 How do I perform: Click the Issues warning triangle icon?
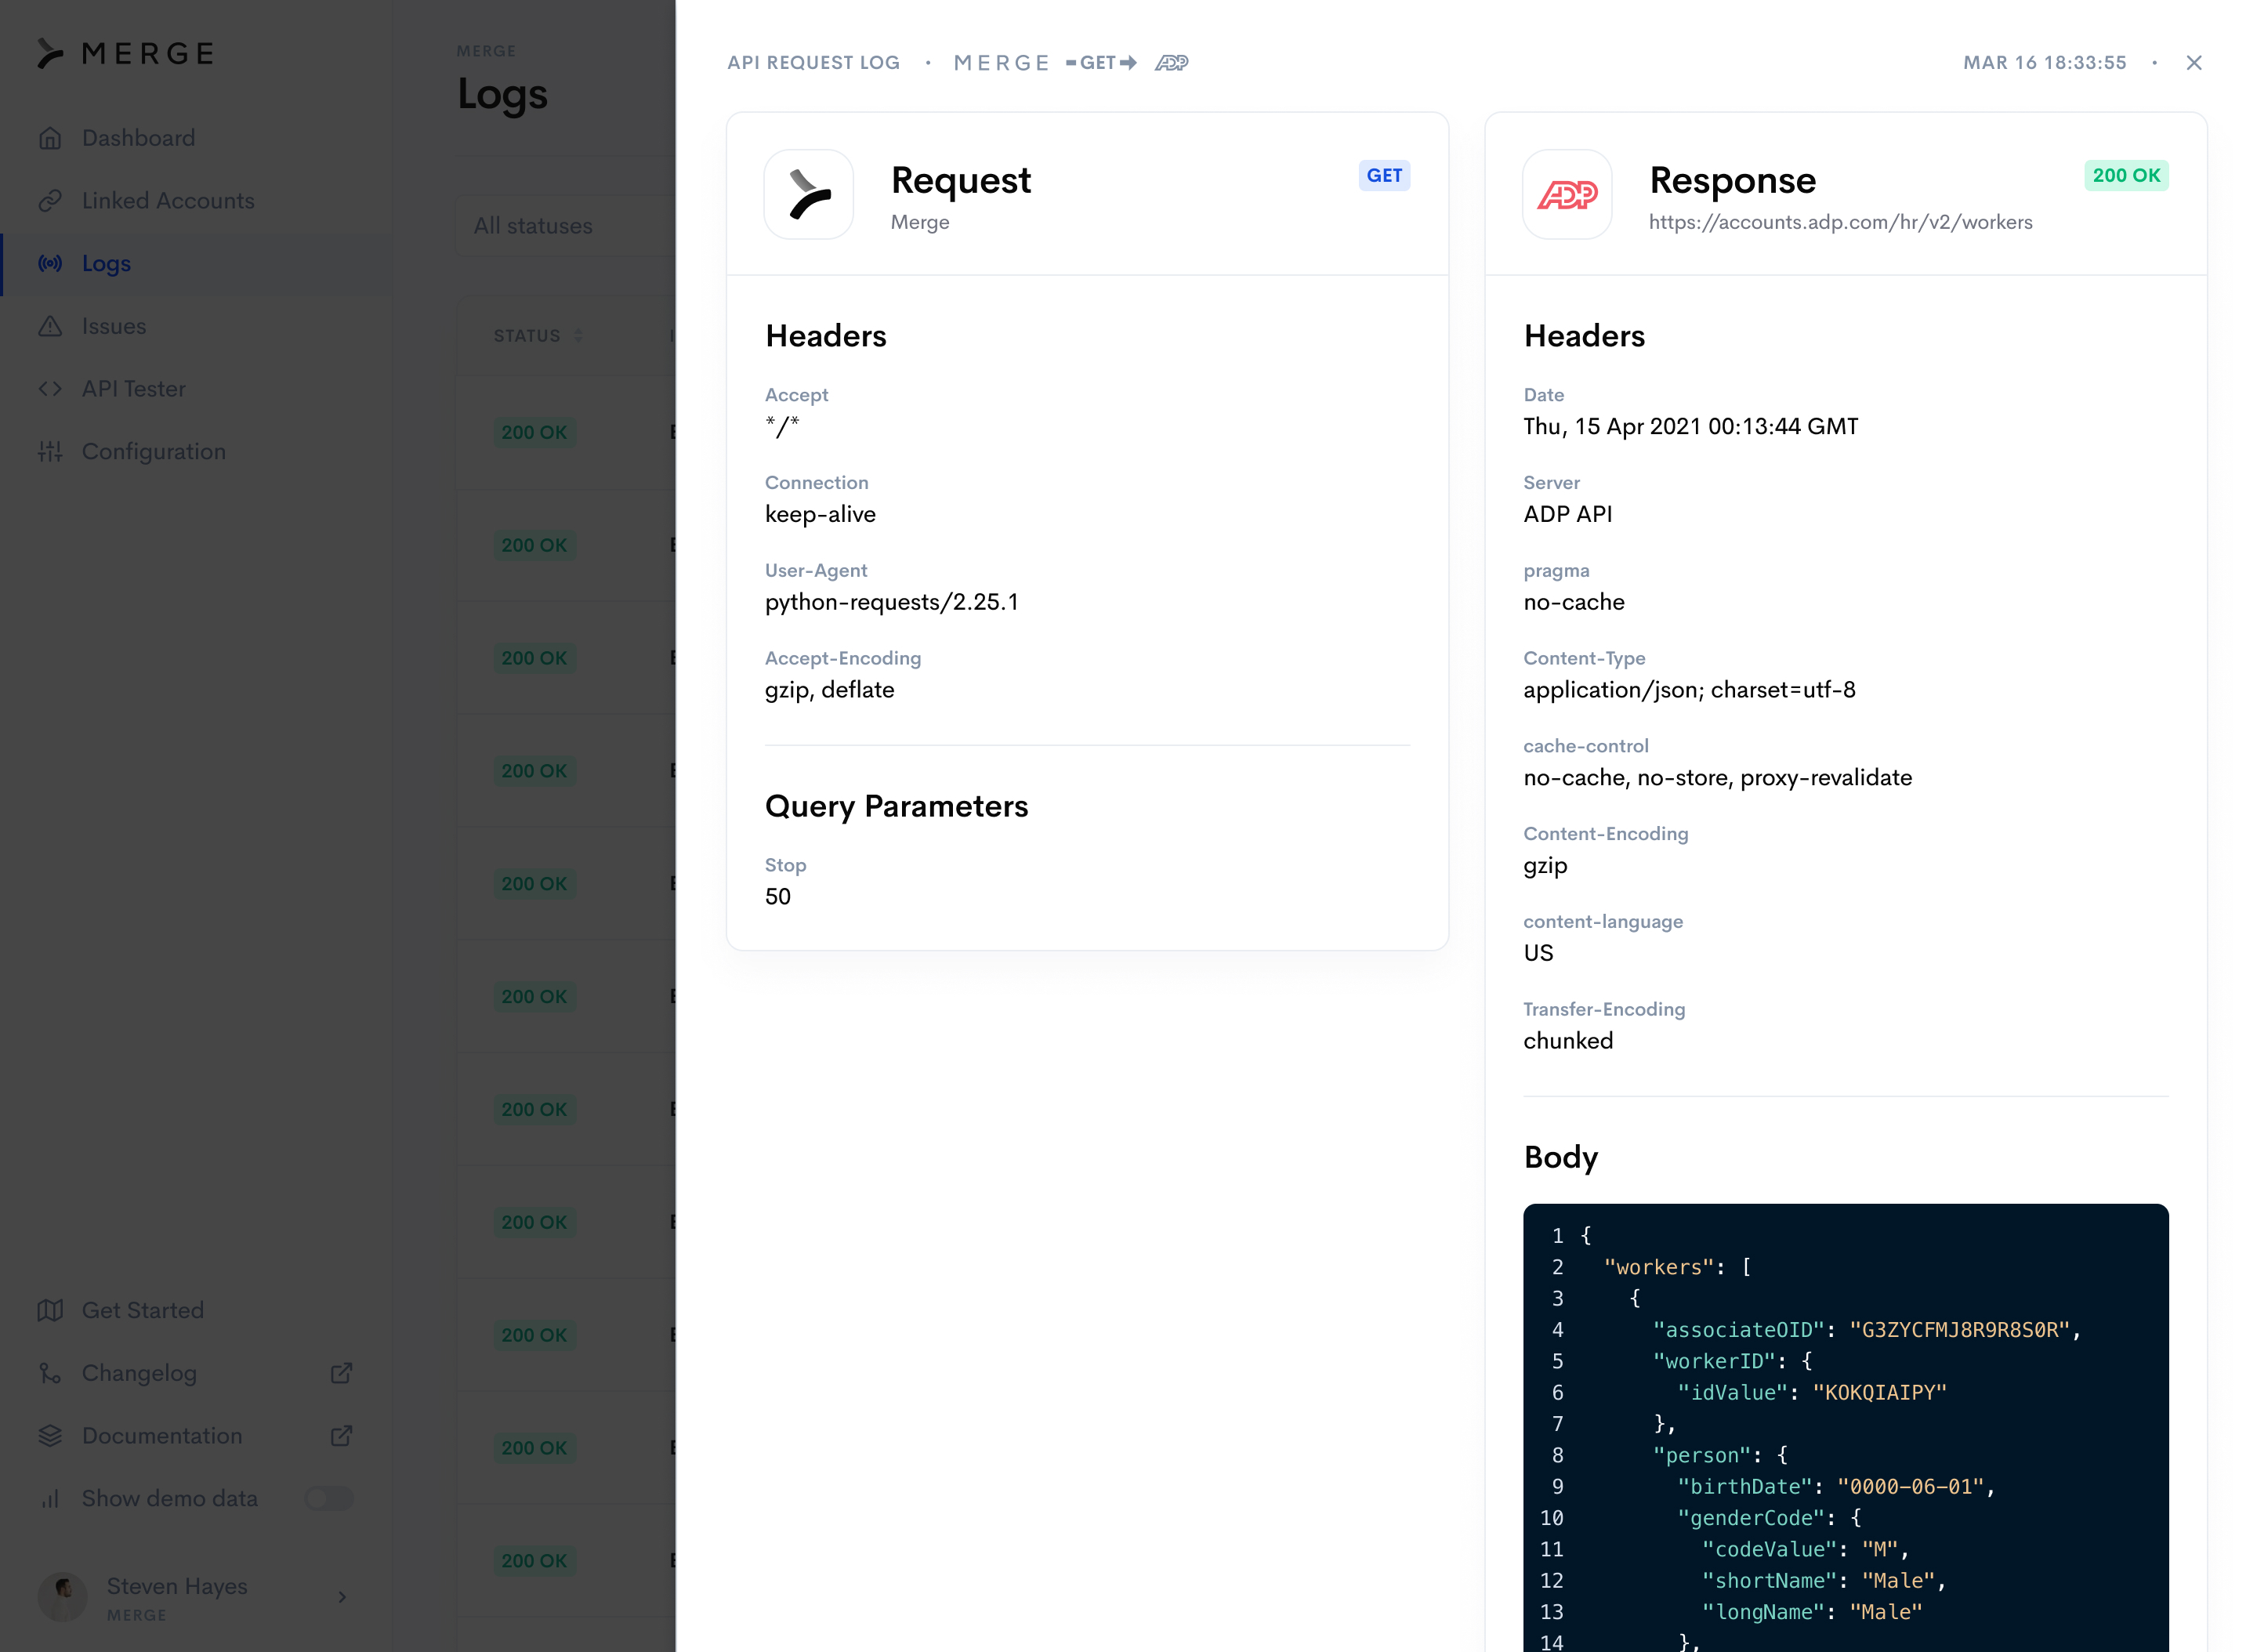pos(50,326)
